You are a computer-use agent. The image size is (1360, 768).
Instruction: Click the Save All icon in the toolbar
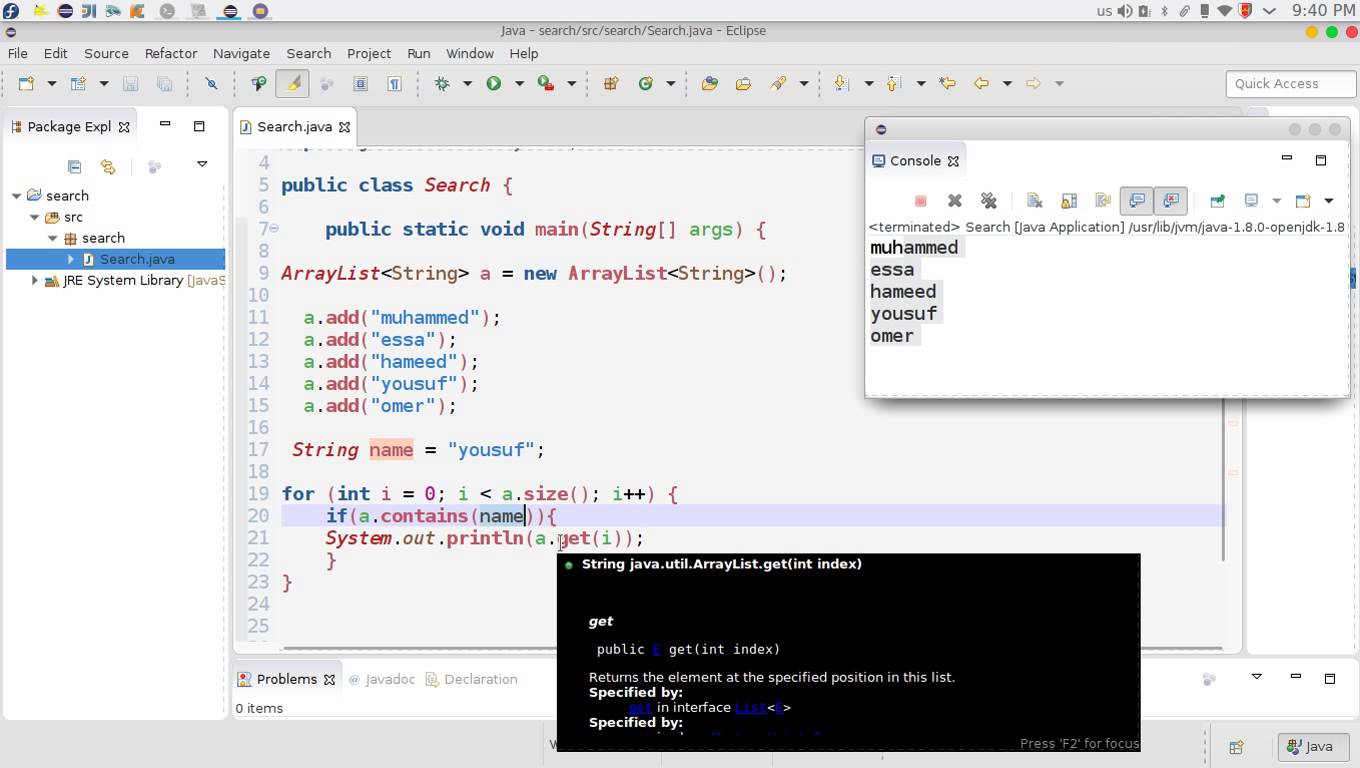pos(164,84)
